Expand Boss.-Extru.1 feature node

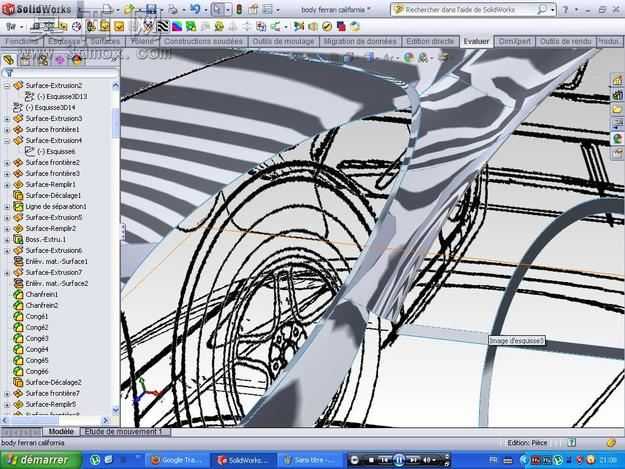[x=6, y=239]
